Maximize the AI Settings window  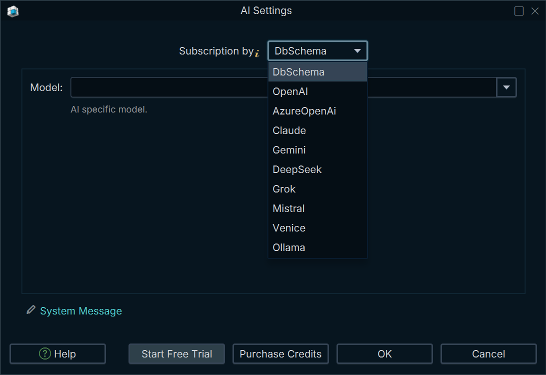click(x=519, y=11)
